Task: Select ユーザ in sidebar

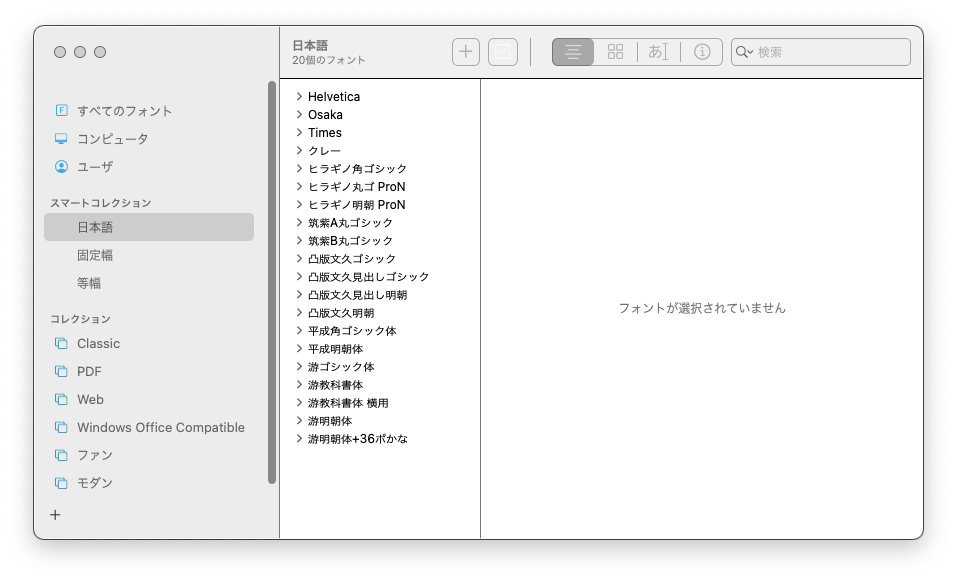Action: (x=149, y=167)
